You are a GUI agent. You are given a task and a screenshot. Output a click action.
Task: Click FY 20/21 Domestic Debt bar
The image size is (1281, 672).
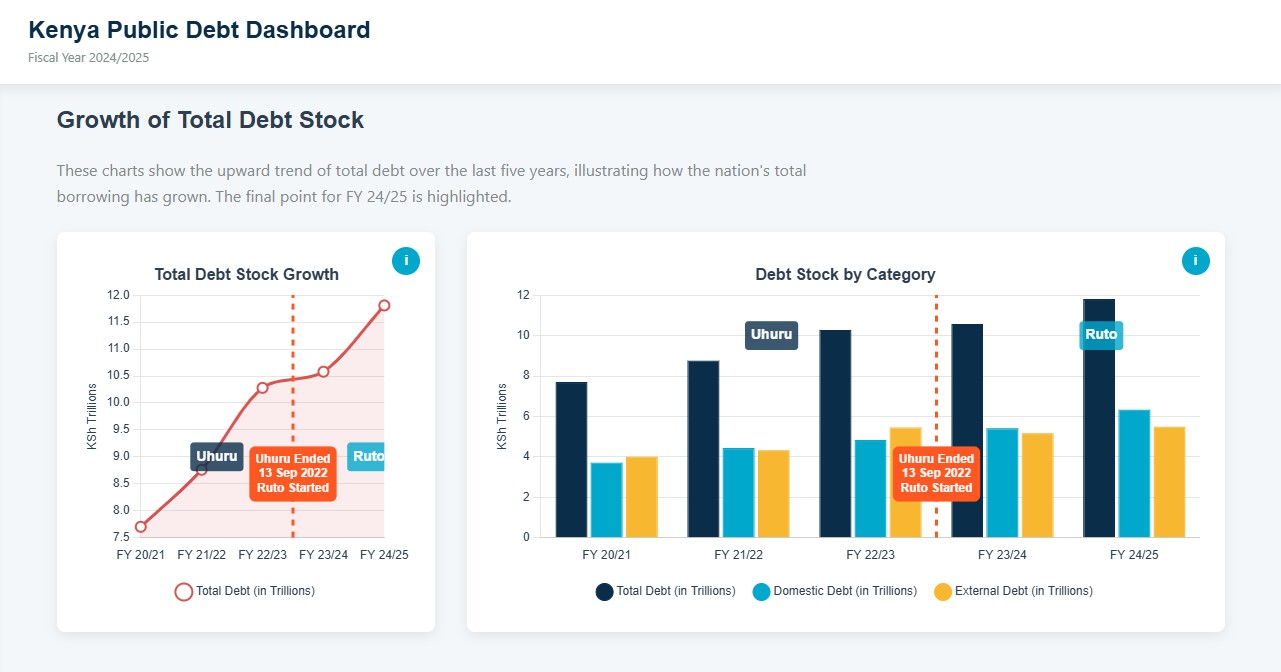click(x=606, y=500)
